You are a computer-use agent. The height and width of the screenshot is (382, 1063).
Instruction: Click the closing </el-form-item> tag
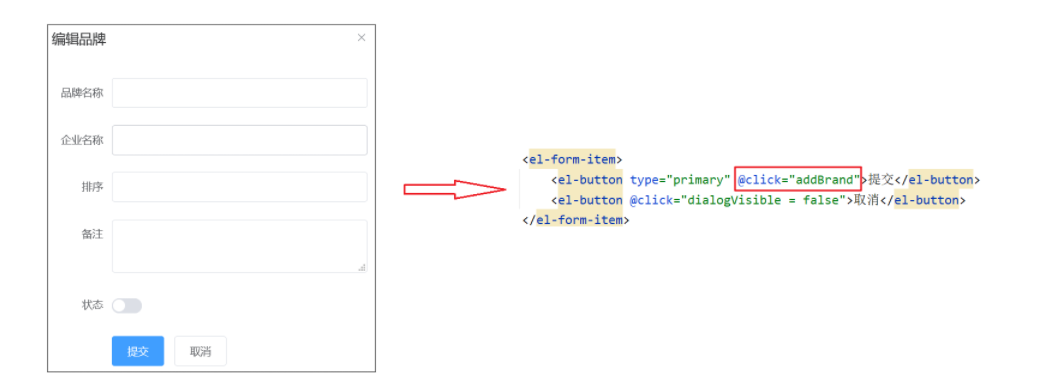[576, 221]
